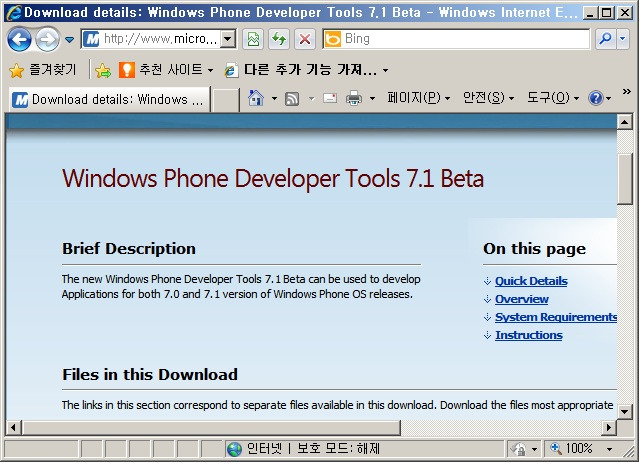The height and width of the screenshot is (462, 639).
Task: Click the forward navigation arrow
Action: 47,40
